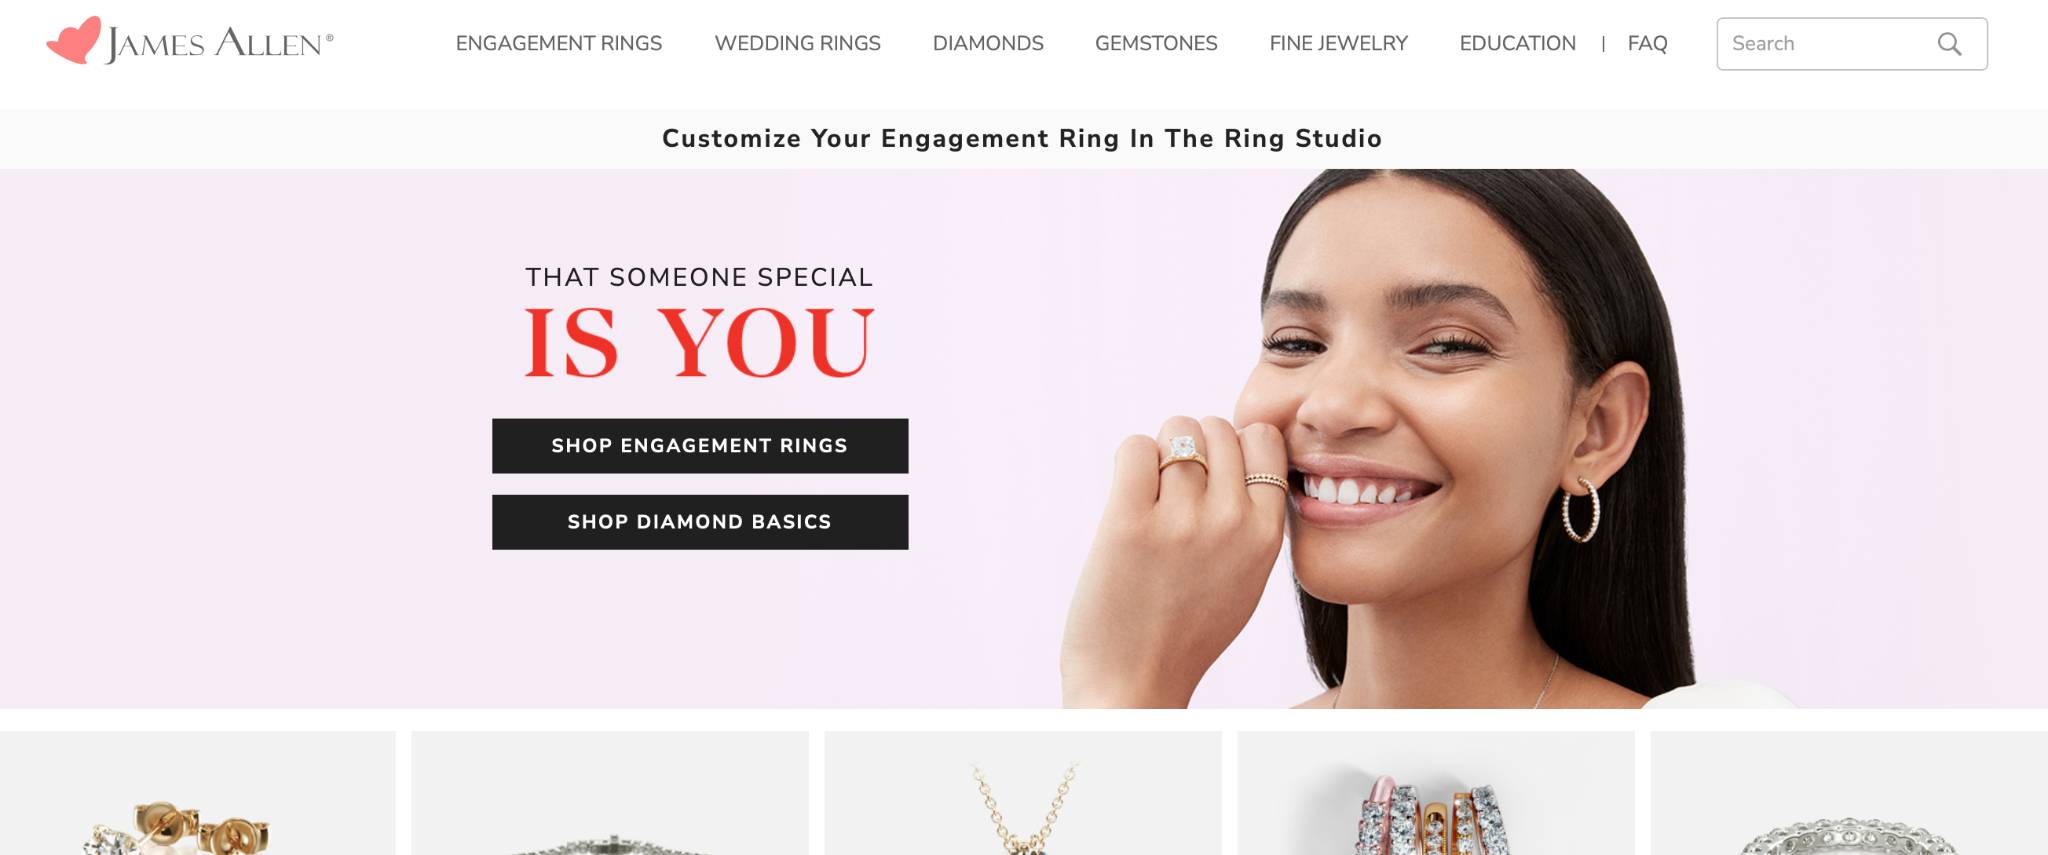The width and height of the screenshot is (2048, 855).
Task: Open the Wedding Rings menu
Action: (797, 44)
